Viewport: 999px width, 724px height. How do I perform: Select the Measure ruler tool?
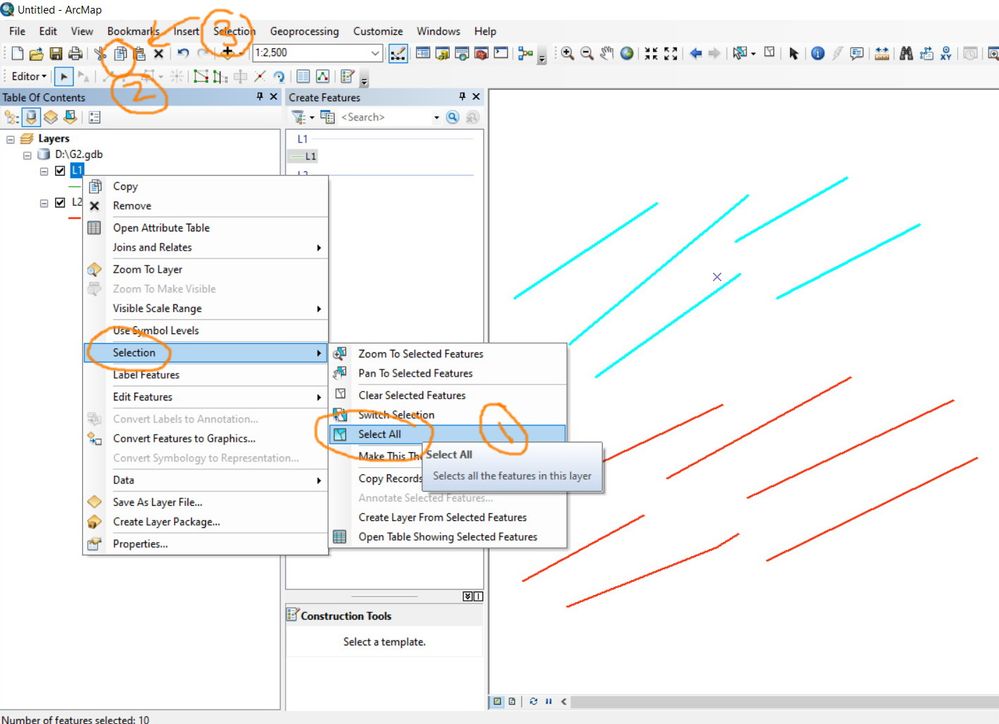882,54
